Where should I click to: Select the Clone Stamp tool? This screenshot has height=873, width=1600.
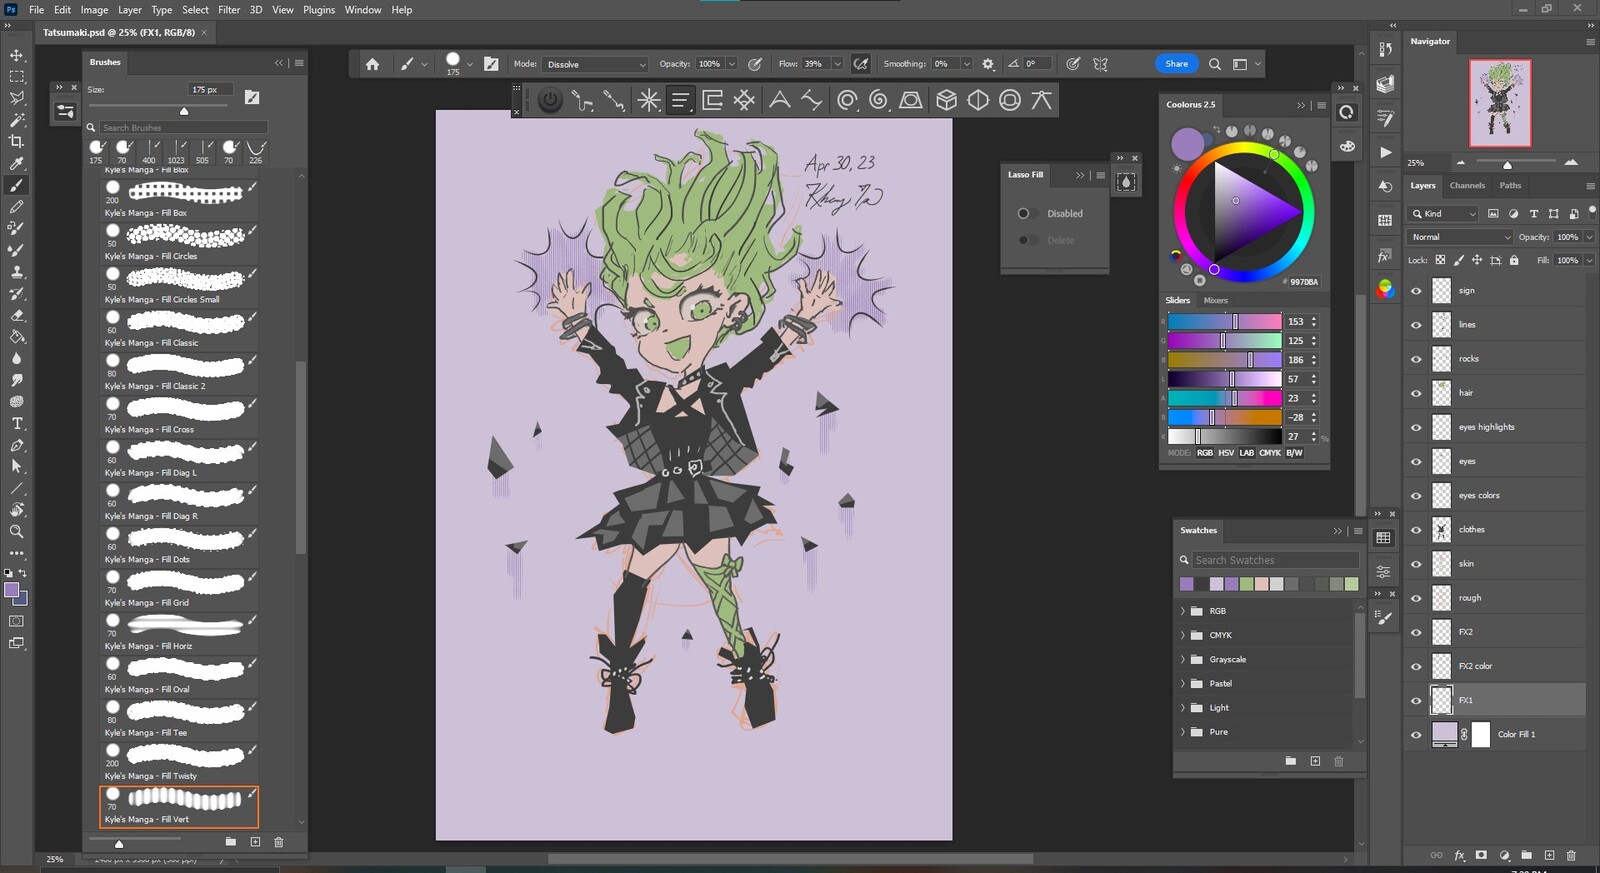16,271
